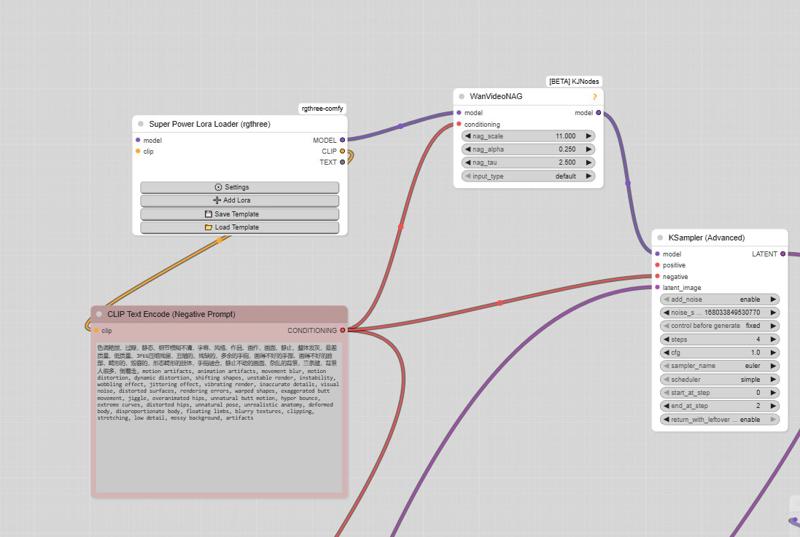The height and width of the screenshot is (537, 800).
Task: Click the CONDITIONING output port on CLIP Text Encode
Action: pos(343,330)
